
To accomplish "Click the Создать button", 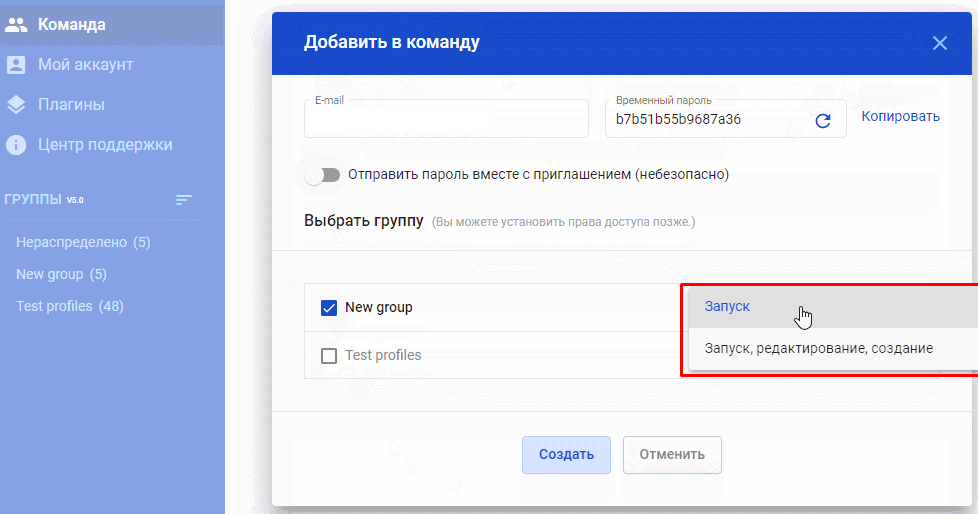I will [566, 455].
